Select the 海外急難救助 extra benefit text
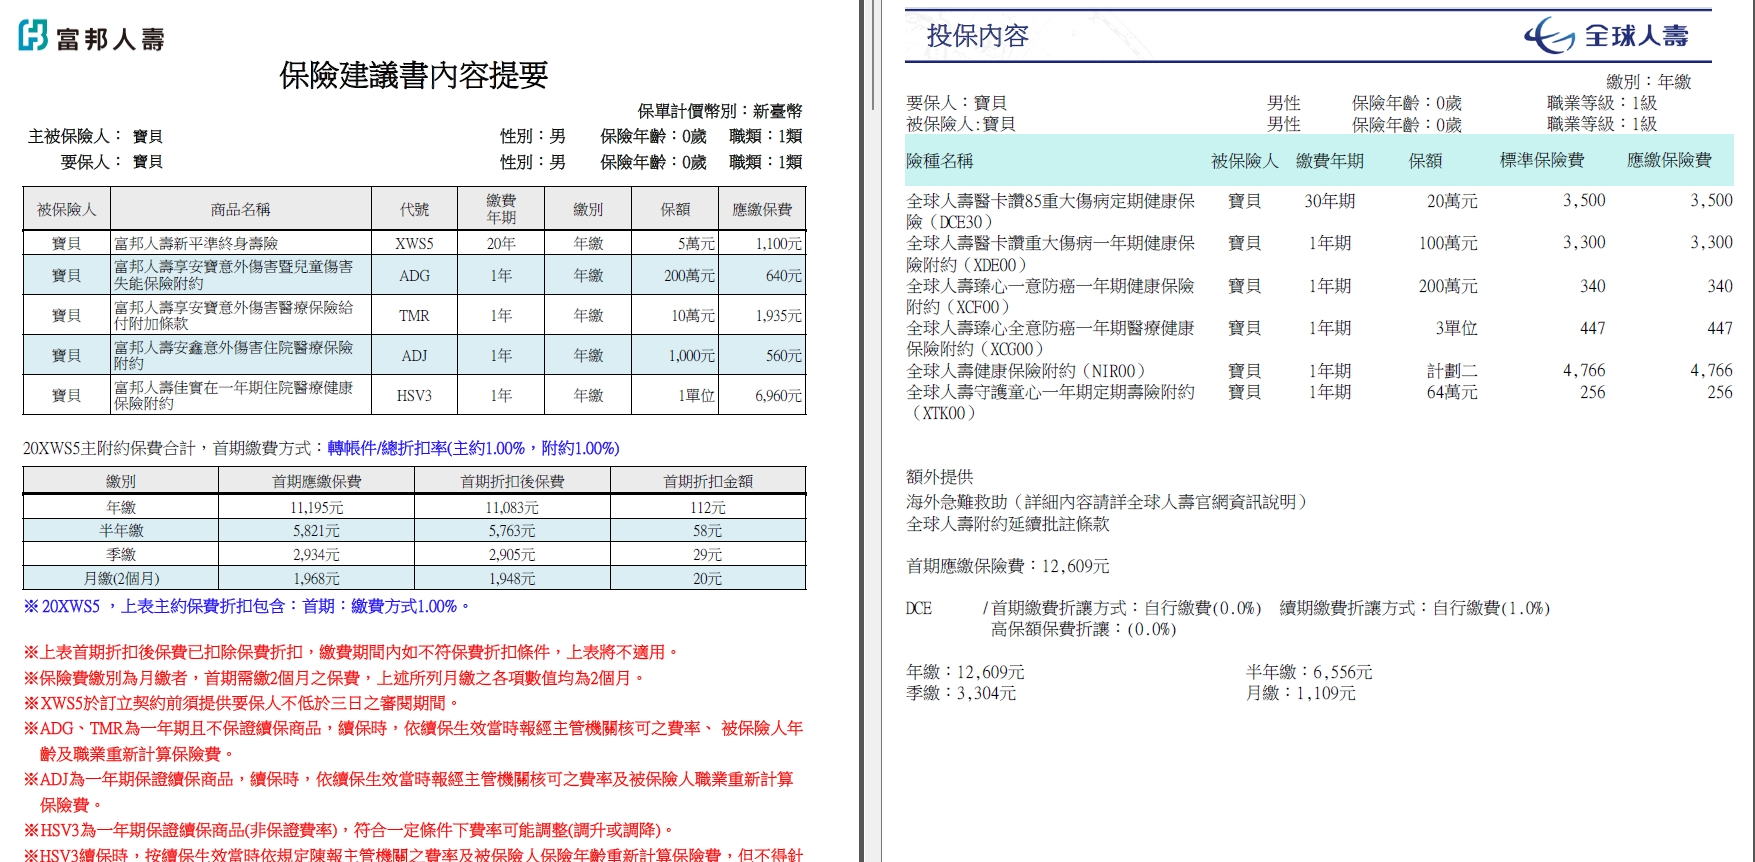The image size is (1755, 862). click(x=1106, y=502)
